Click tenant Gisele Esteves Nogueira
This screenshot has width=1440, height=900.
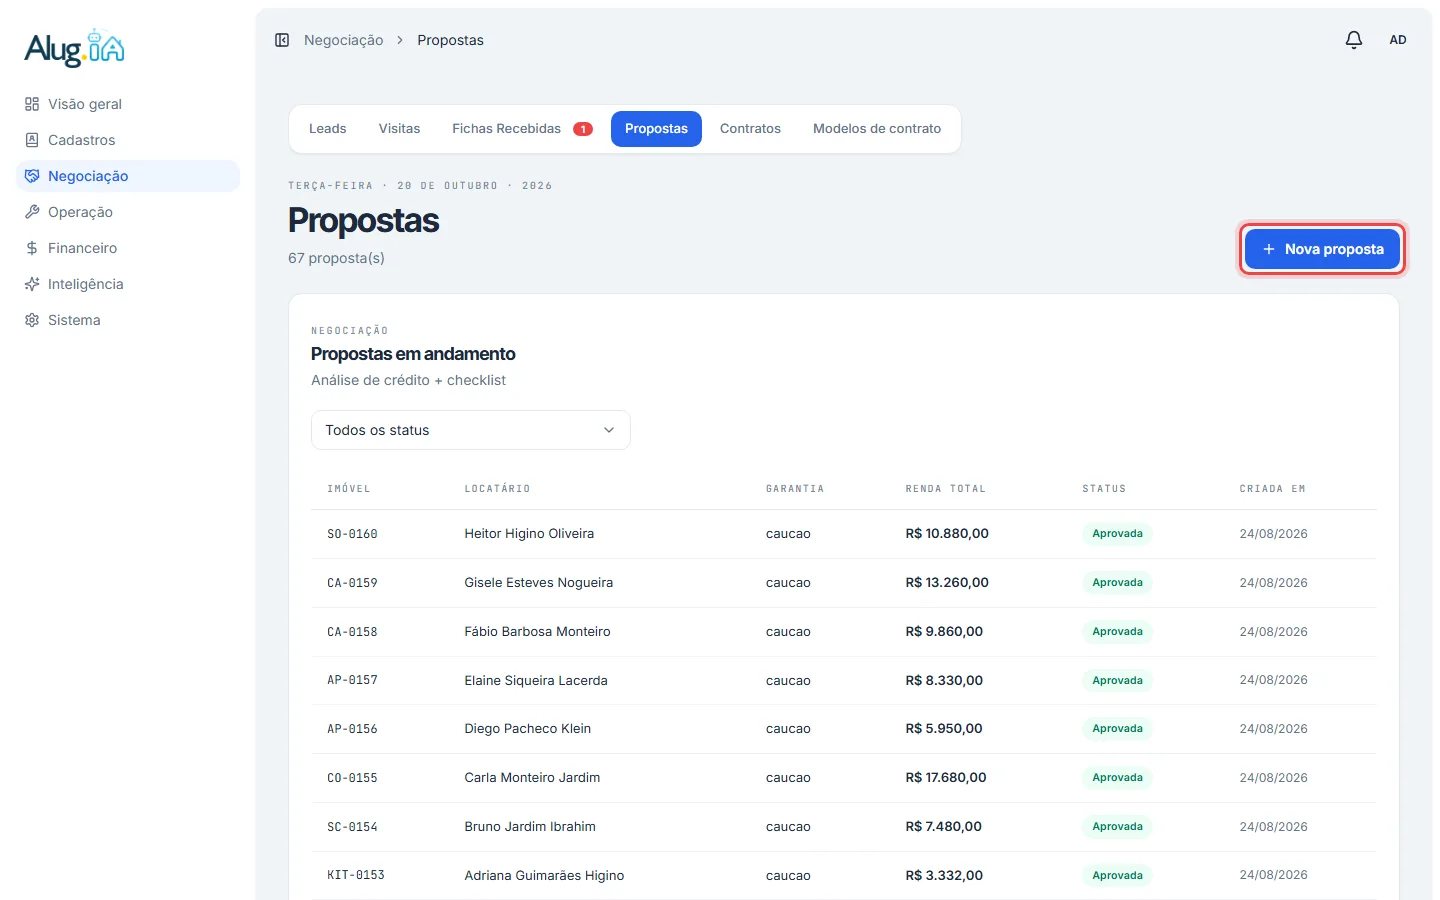pyautogui.click(x=538, y=583)
